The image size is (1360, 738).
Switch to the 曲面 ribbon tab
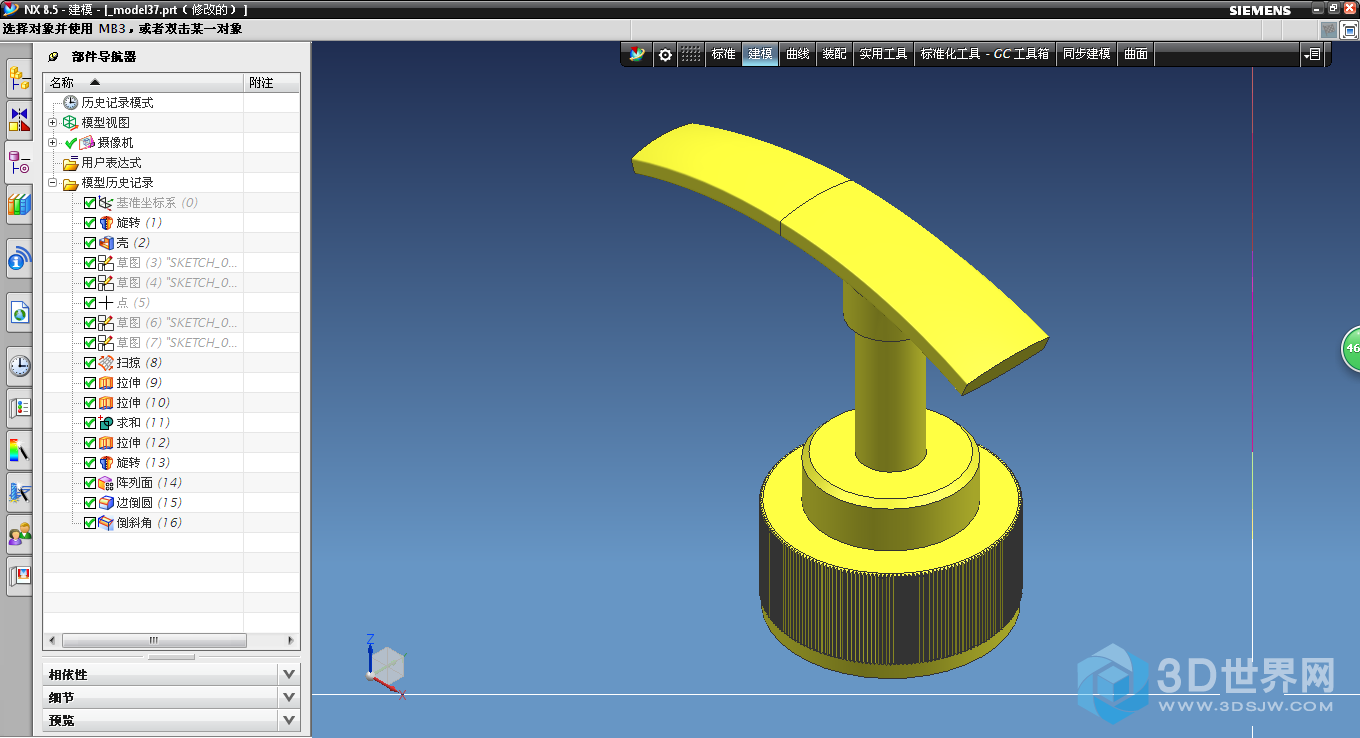pos(1136,54)
